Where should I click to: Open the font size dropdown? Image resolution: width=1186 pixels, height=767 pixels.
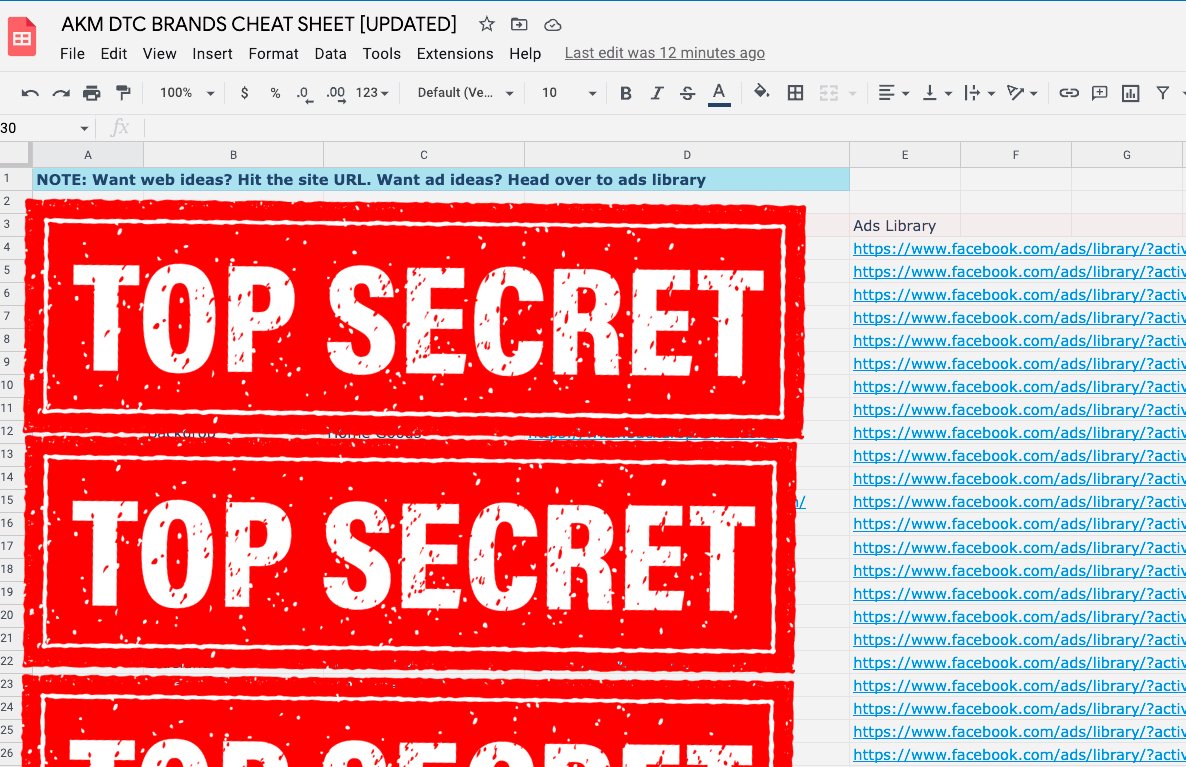[569, 93]
